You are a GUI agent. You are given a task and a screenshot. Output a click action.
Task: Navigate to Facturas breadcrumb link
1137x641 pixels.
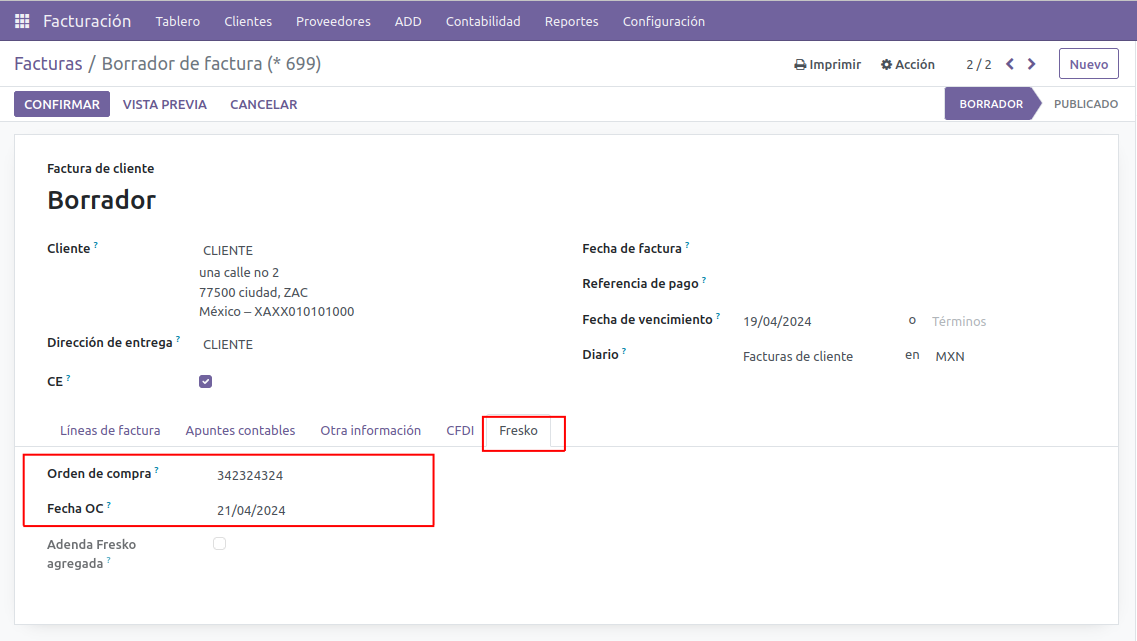pyautogui.click(x=48, y=64)
